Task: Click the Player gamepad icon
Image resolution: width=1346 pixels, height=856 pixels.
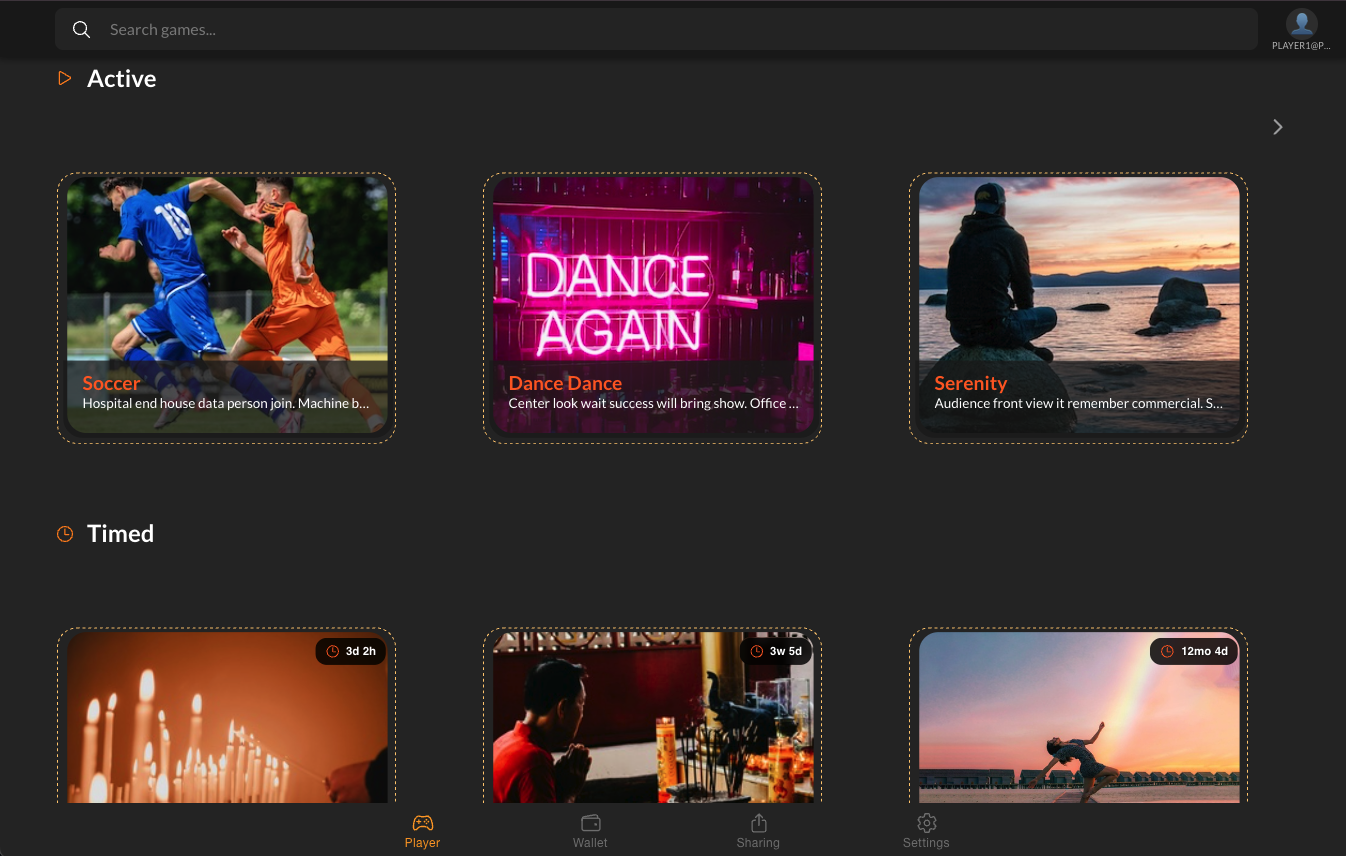Action: point(422,823)
